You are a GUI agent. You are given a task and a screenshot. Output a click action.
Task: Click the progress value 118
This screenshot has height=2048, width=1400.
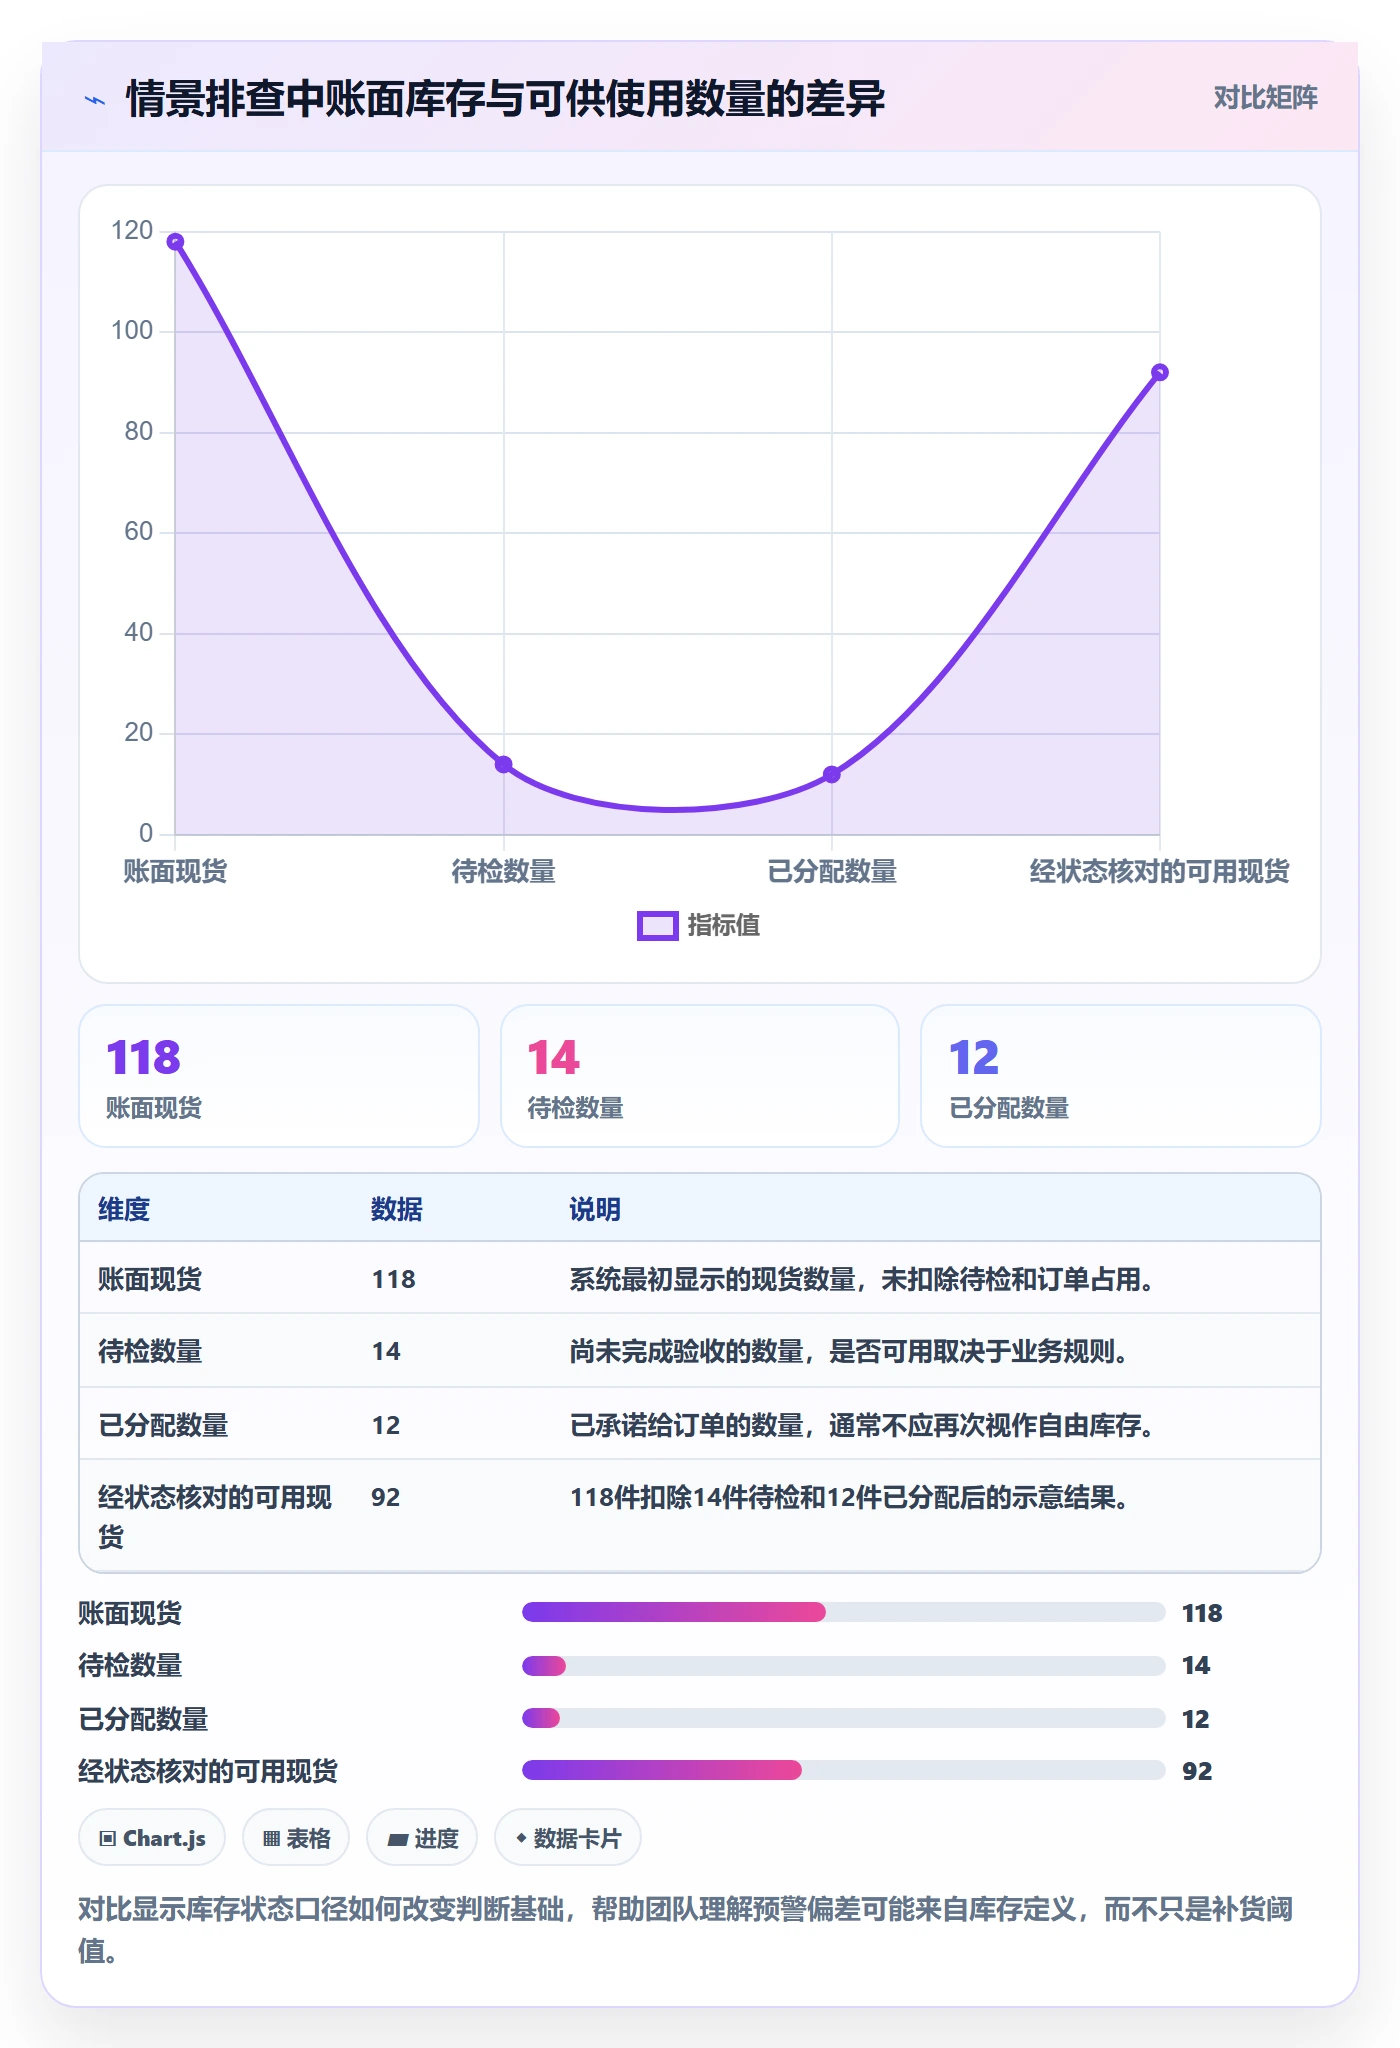click(x=1202, y=1613)
